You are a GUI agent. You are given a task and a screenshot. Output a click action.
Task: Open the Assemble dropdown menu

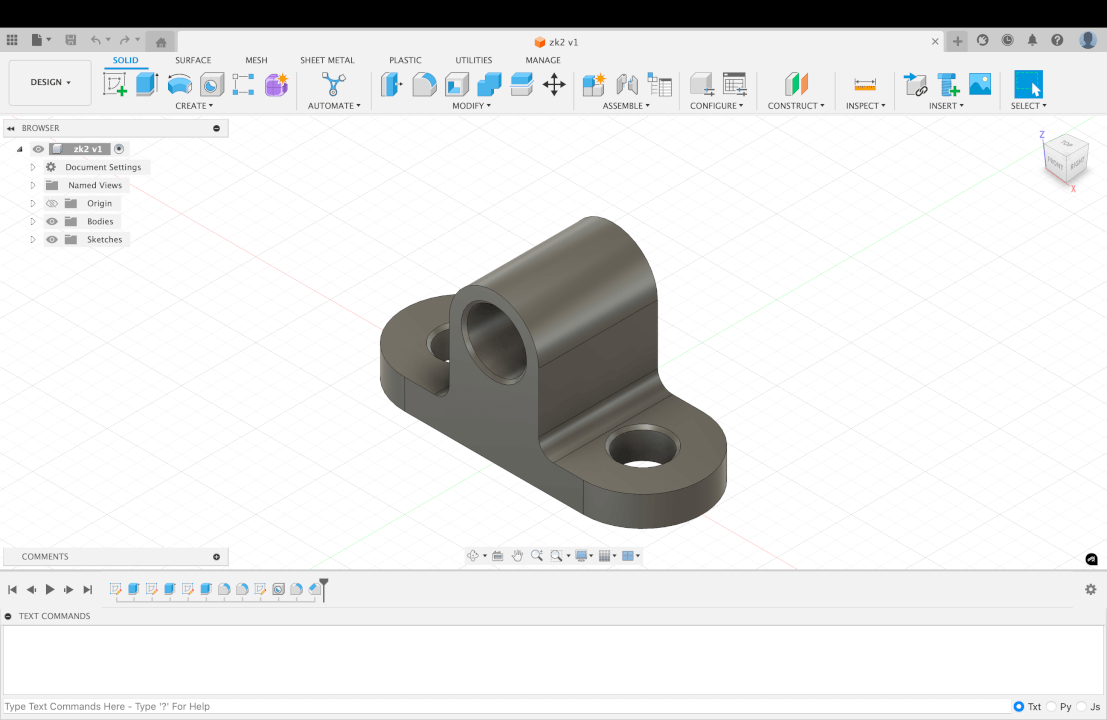point(625,104)
